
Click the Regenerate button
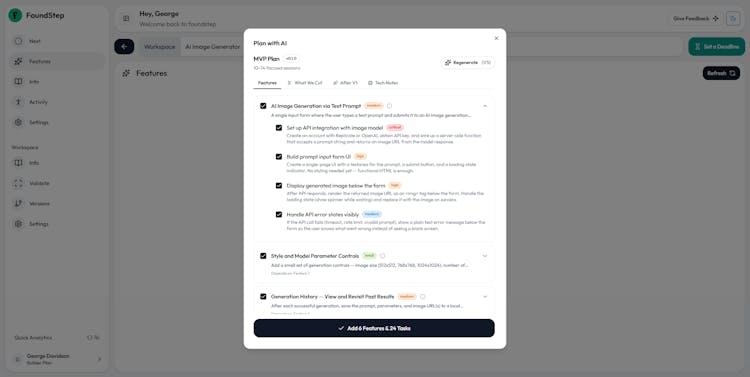coord(468,63)
